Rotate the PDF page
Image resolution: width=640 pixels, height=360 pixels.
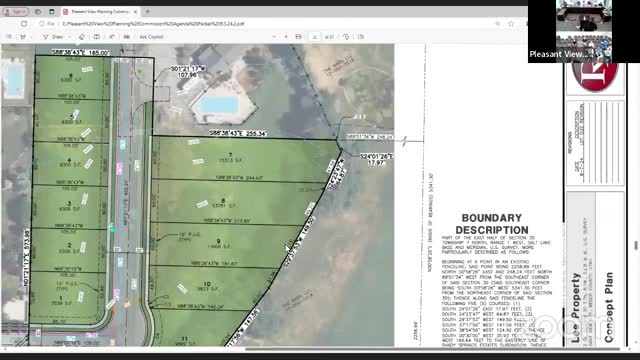pyautogui.click(x=346, y=37)
